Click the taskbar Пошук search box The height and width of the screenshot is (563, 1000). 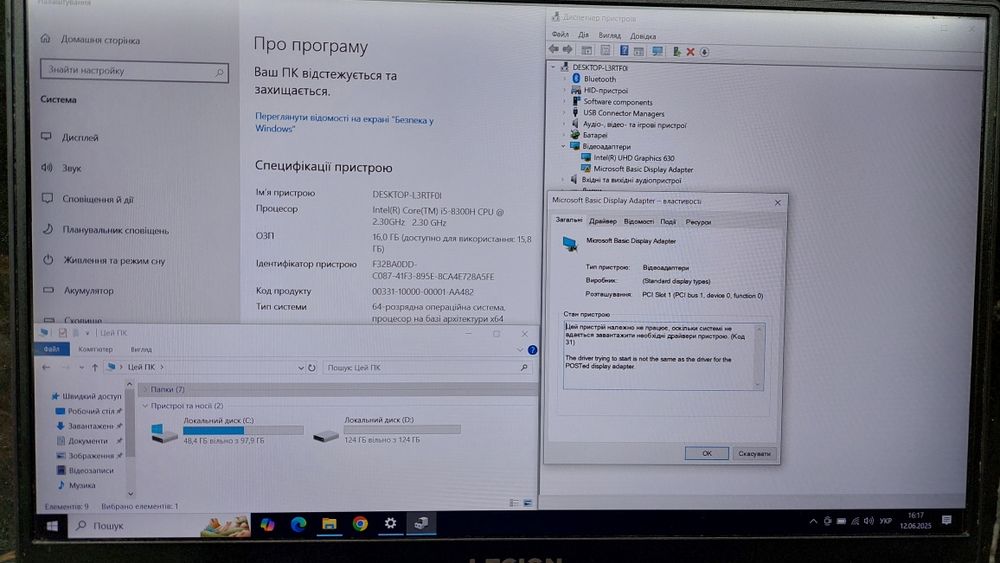tap(159, 526)
